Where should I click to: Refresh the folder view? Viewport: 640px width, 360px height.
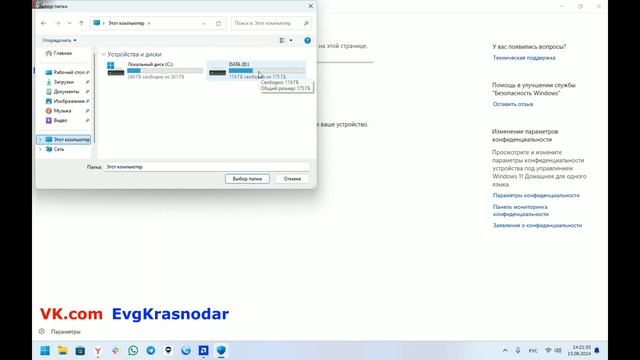pos(218,24)
